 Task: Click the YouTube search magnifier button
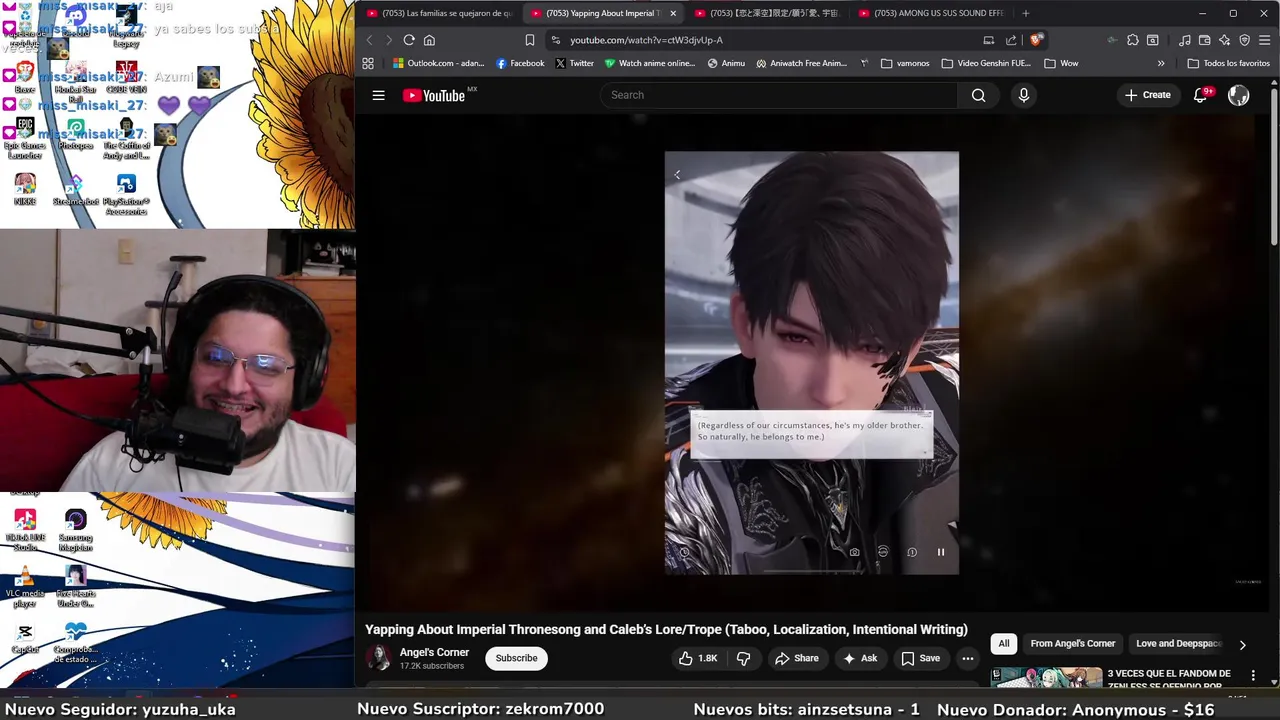pyautogui.click(x=978, y=95)
